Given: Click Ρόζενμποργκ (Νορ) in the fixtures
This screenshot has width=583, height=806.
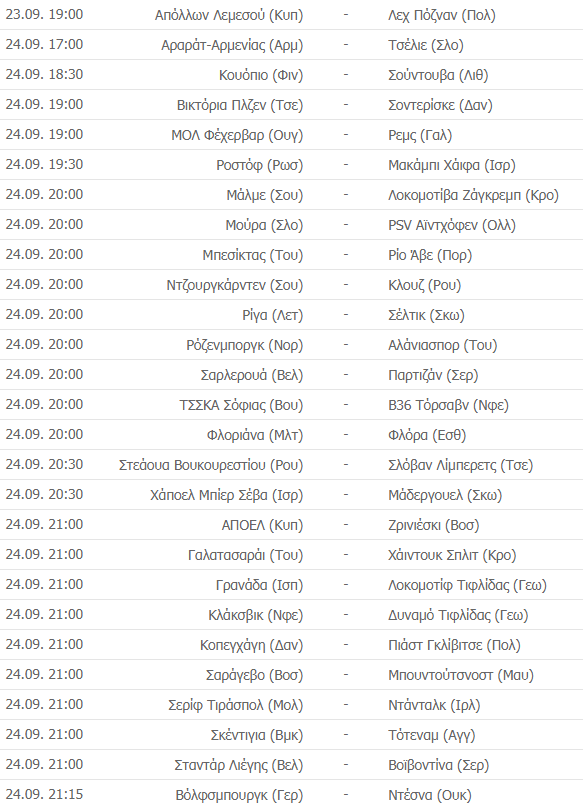Looking at the screenshot, I should [245, 345].
